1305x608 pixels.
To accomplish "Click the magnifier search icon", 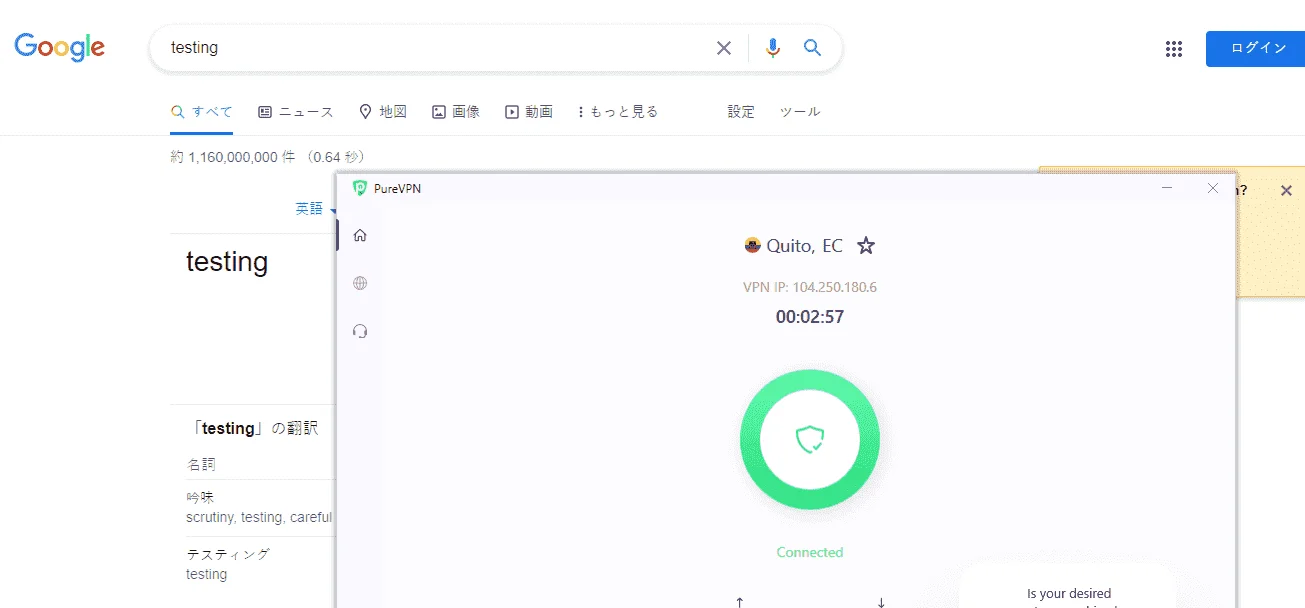I will (x=813, y=47).
